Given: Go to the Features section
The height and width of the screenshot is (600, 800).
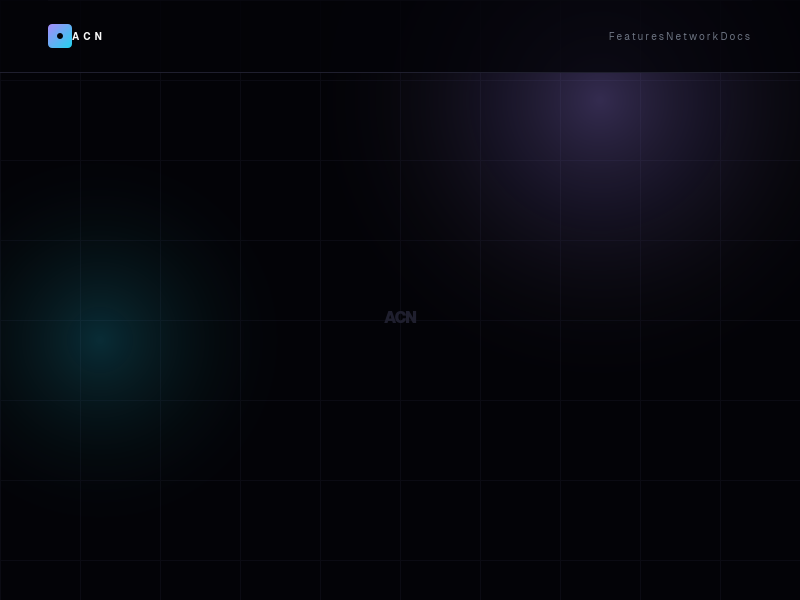Looking at the screenshot, I should tap(636, 36).
